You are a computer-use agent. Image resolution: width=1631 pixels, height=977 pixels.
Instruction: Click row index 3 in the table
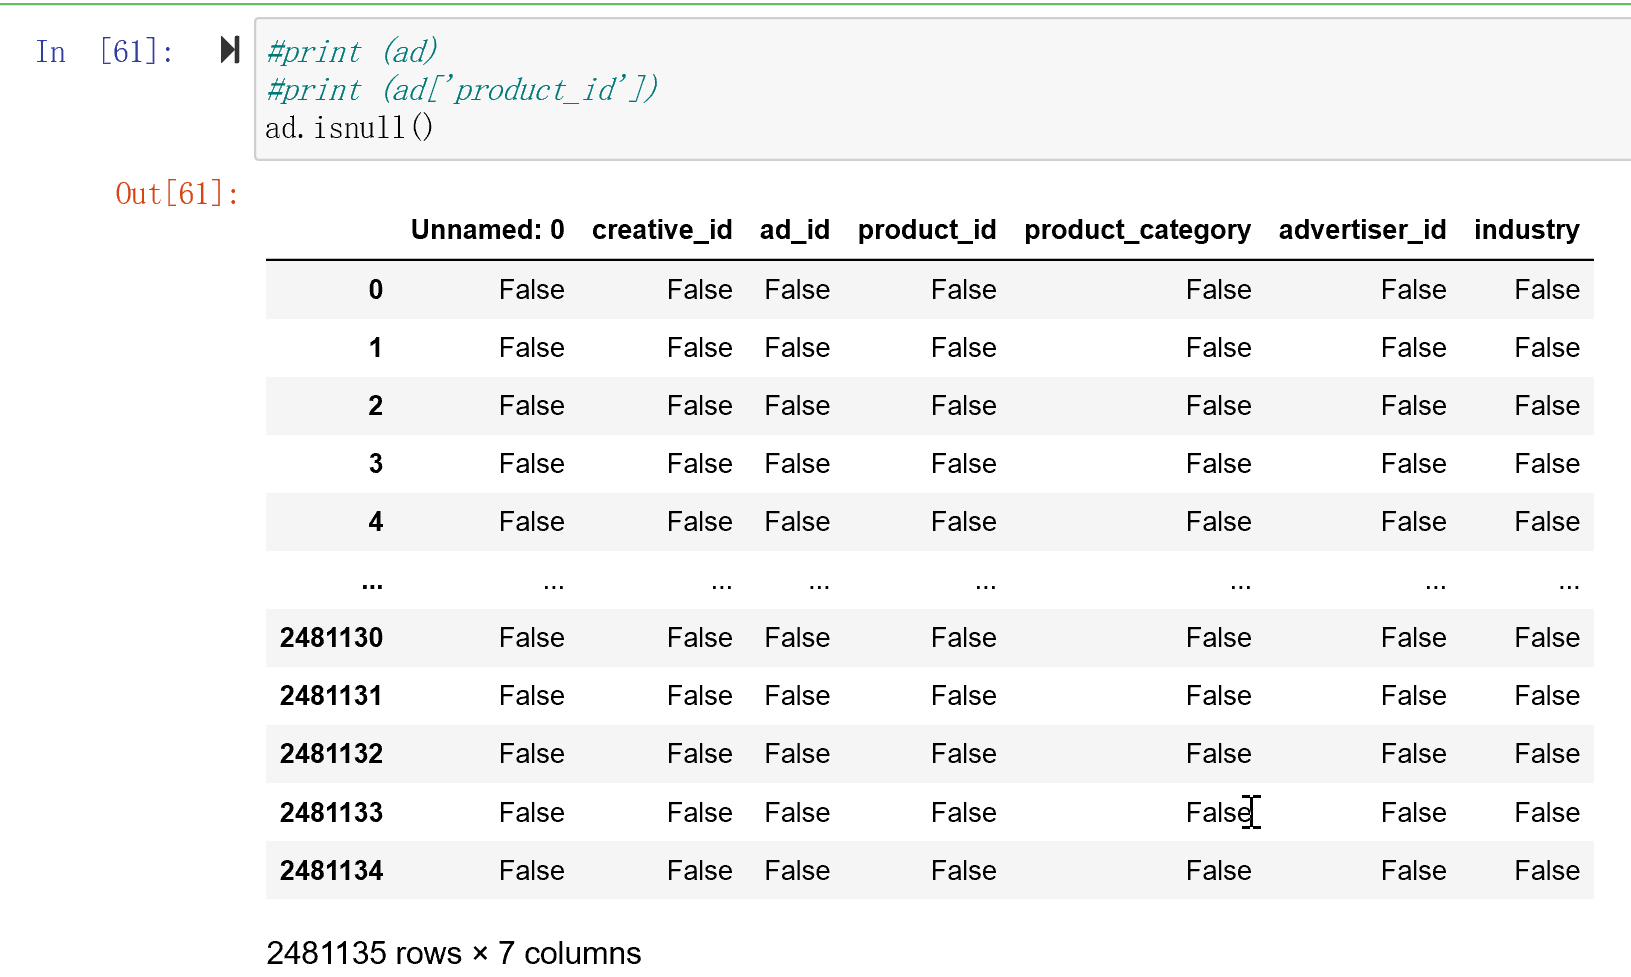pos(376,464)
